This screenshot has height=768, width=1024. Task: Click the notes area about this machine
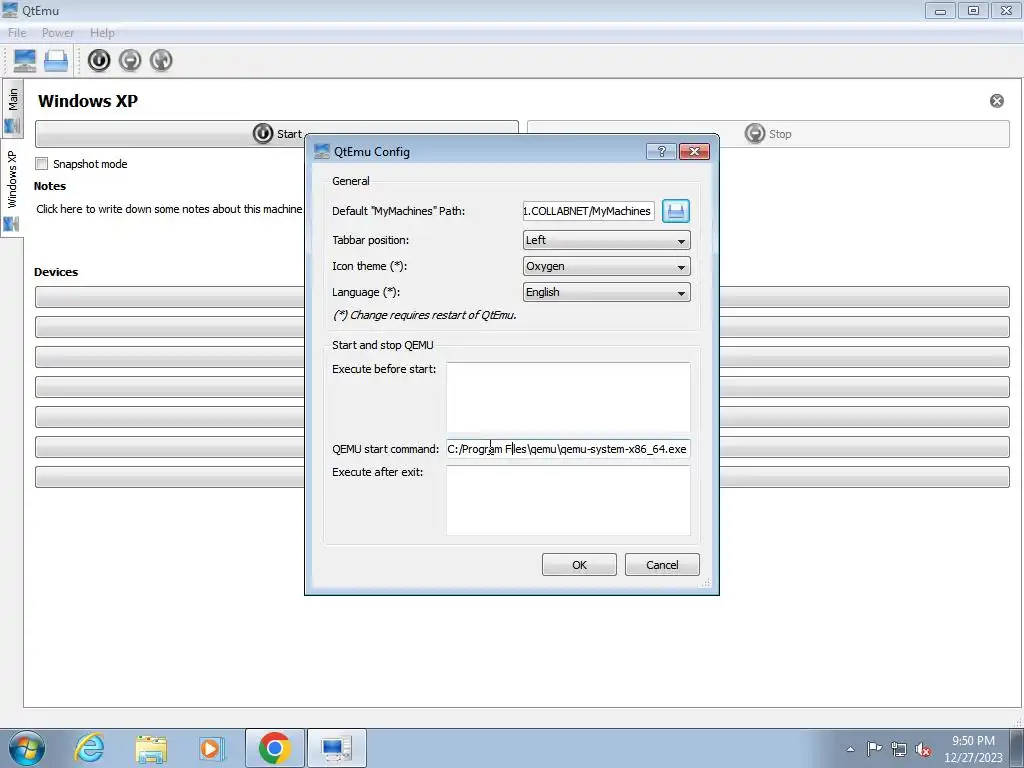[169, 209]
